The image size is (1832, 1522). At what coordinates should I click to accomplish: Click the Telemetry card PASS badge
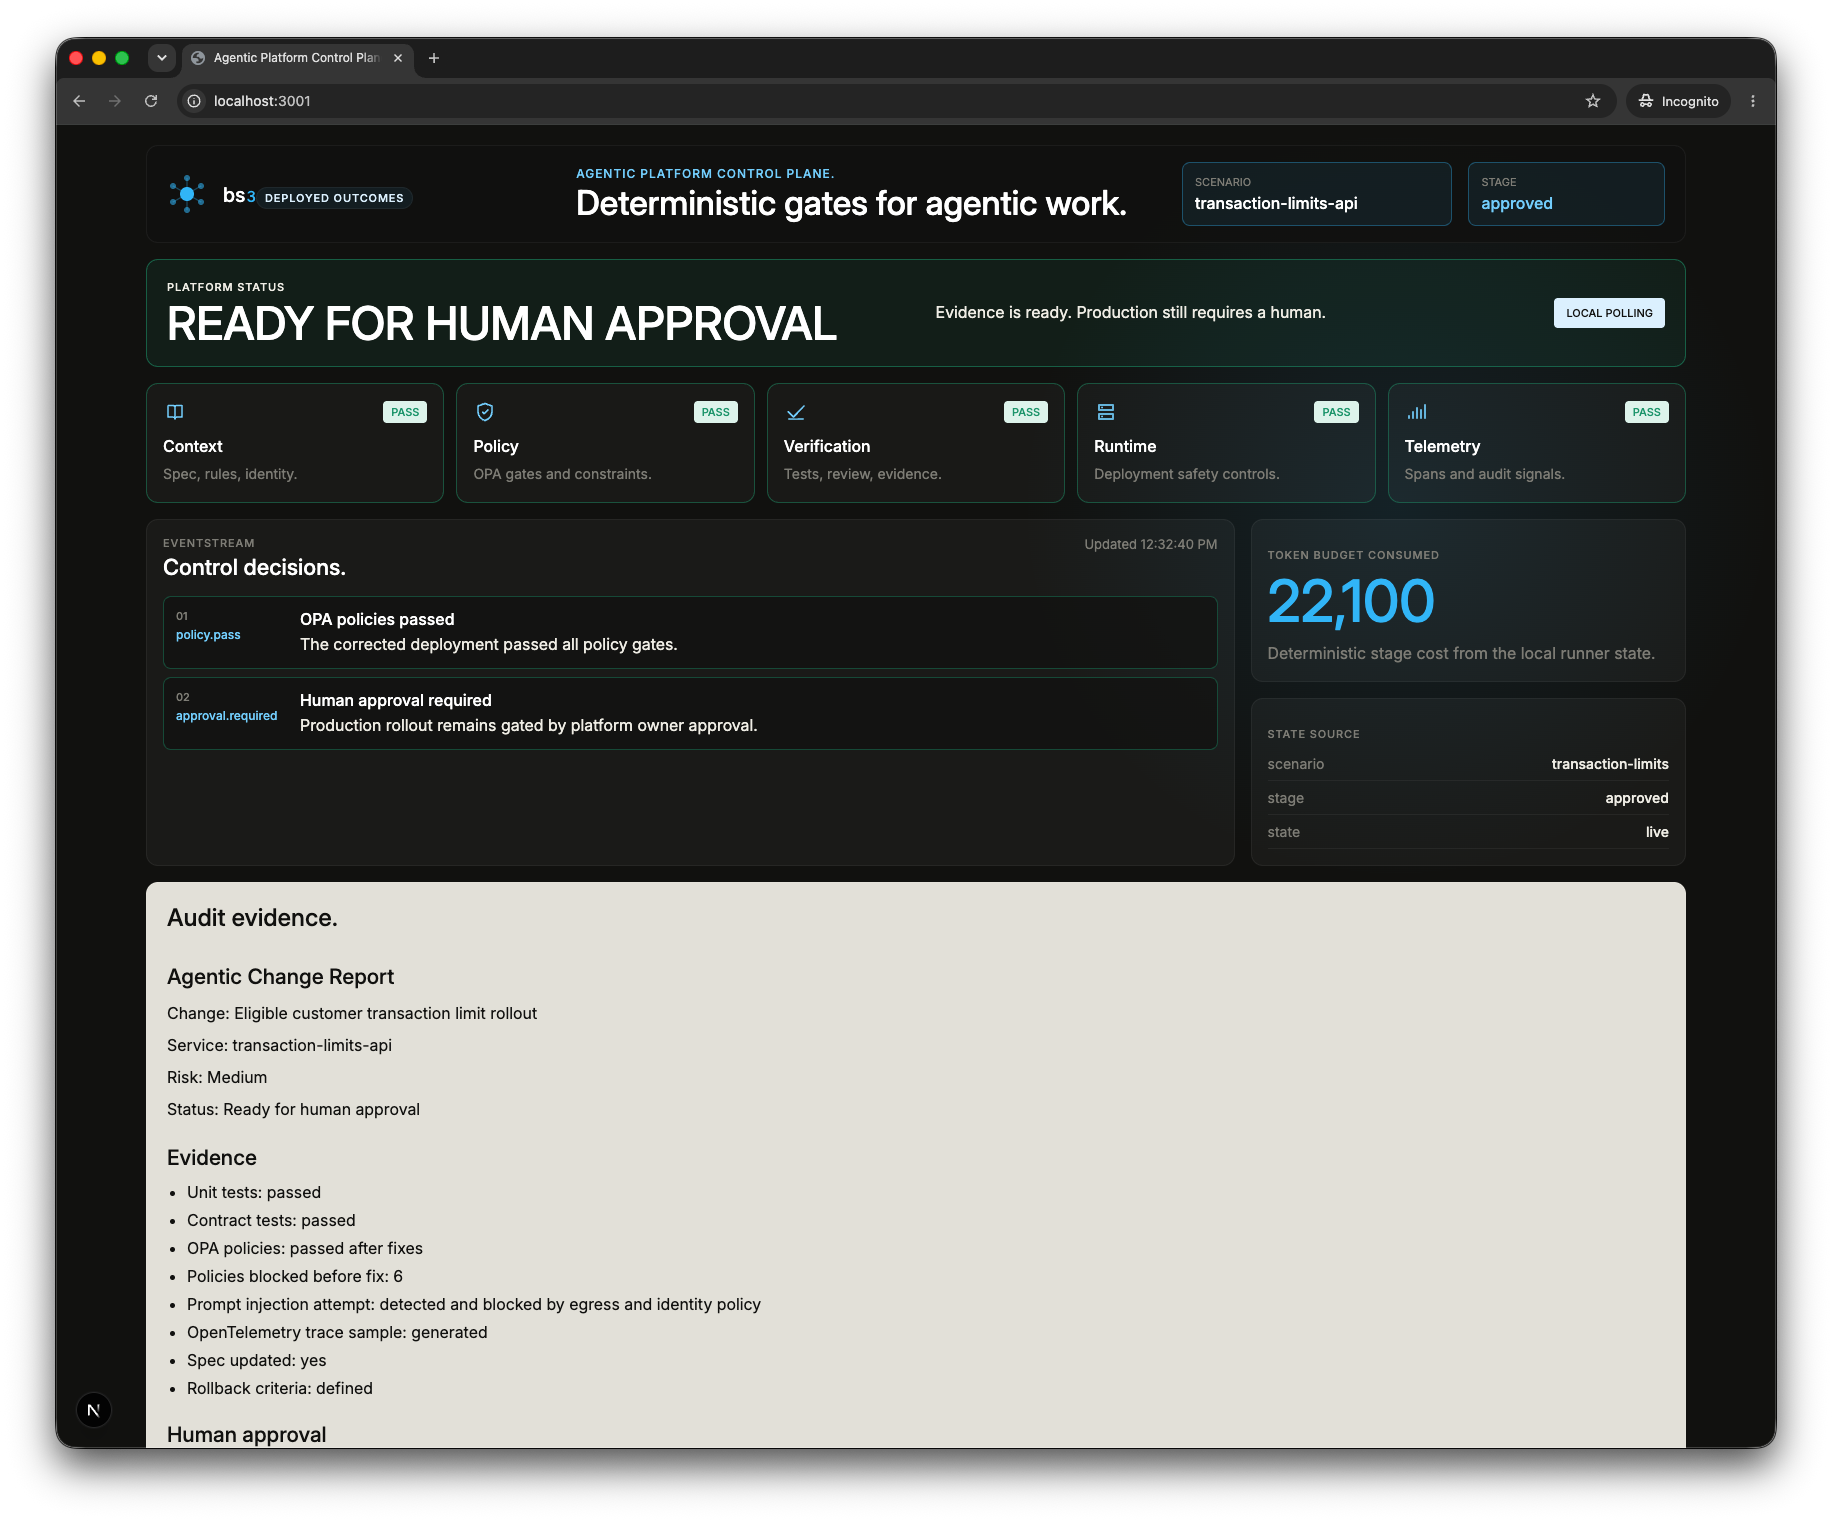(1647, 412)
